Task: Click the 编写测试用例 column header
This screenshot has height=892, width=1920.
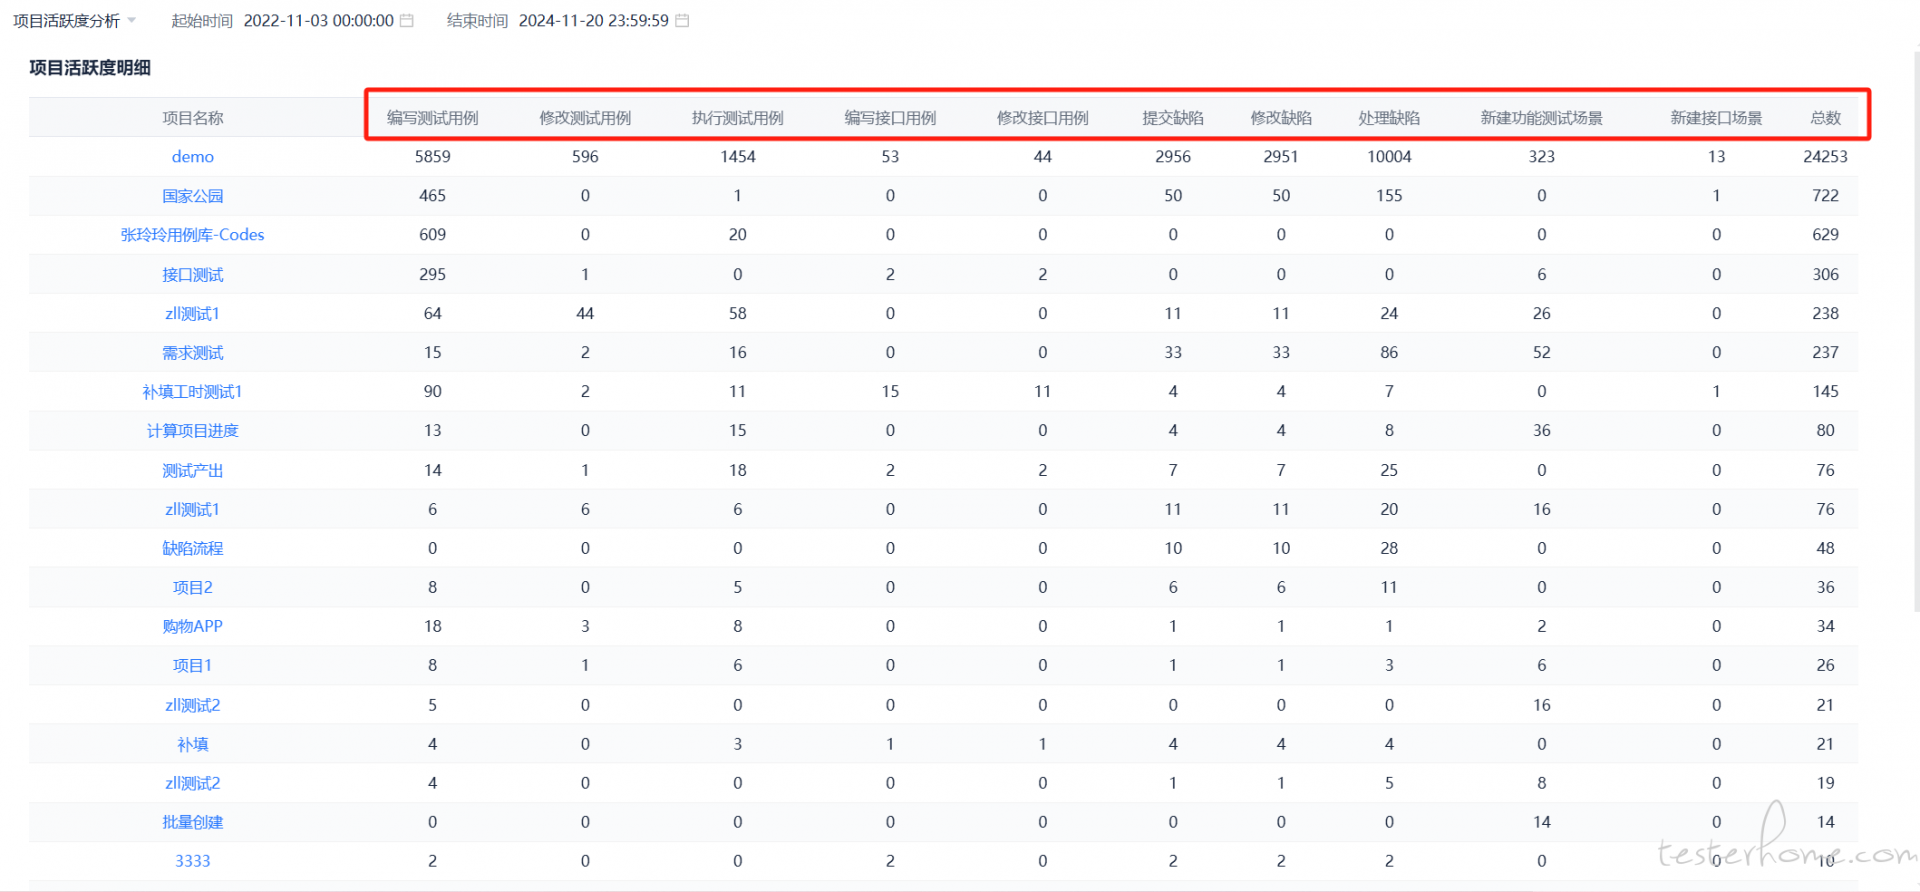Action: click(432, 118)
